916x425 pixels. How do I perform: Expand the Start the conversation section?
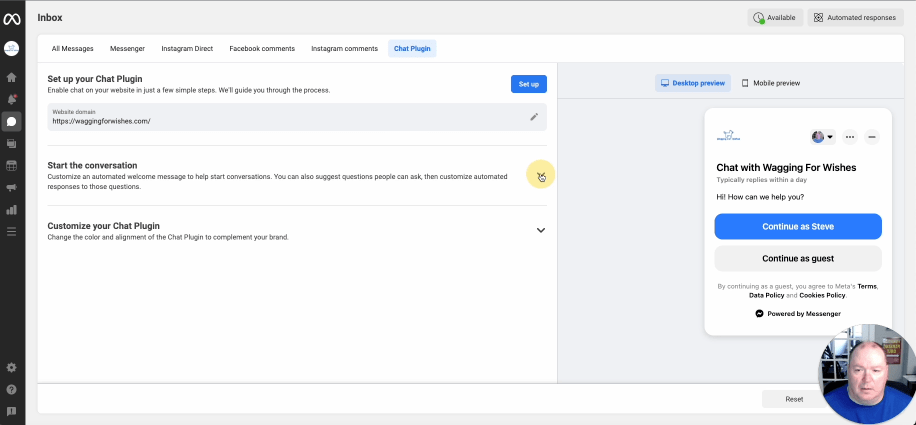pyautogui.click(x=541, y=176)
